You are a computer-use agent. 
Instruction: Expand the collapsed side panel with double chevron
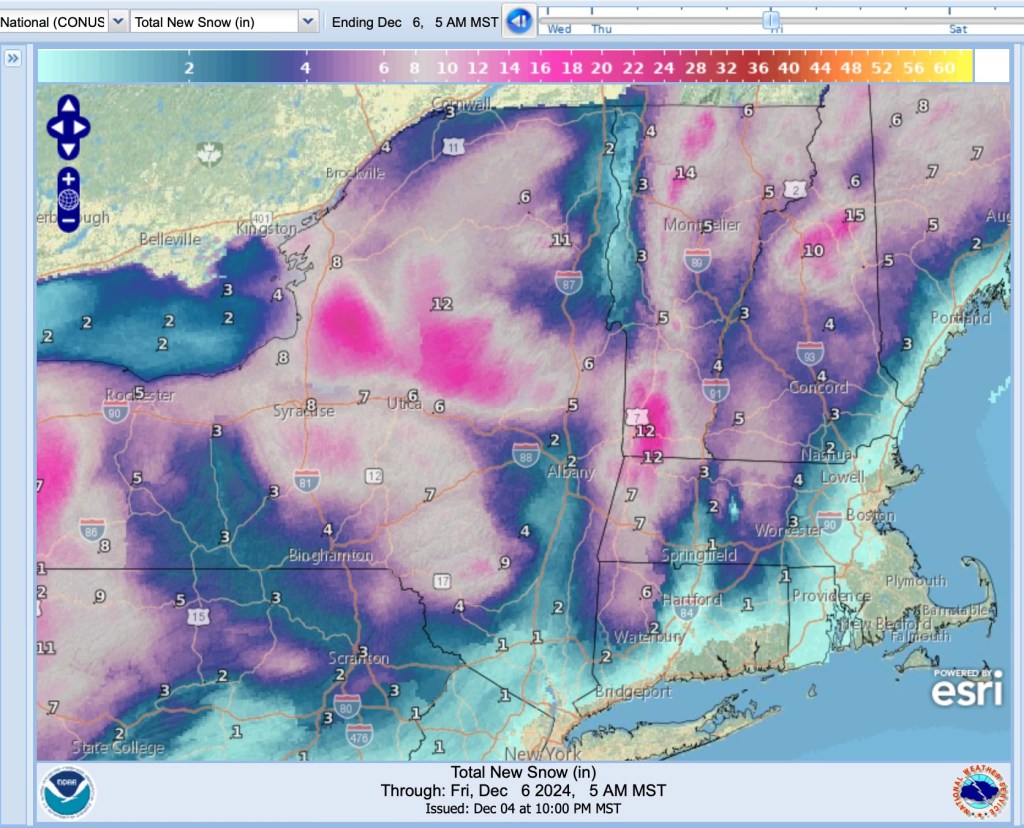tap(13, 59)
